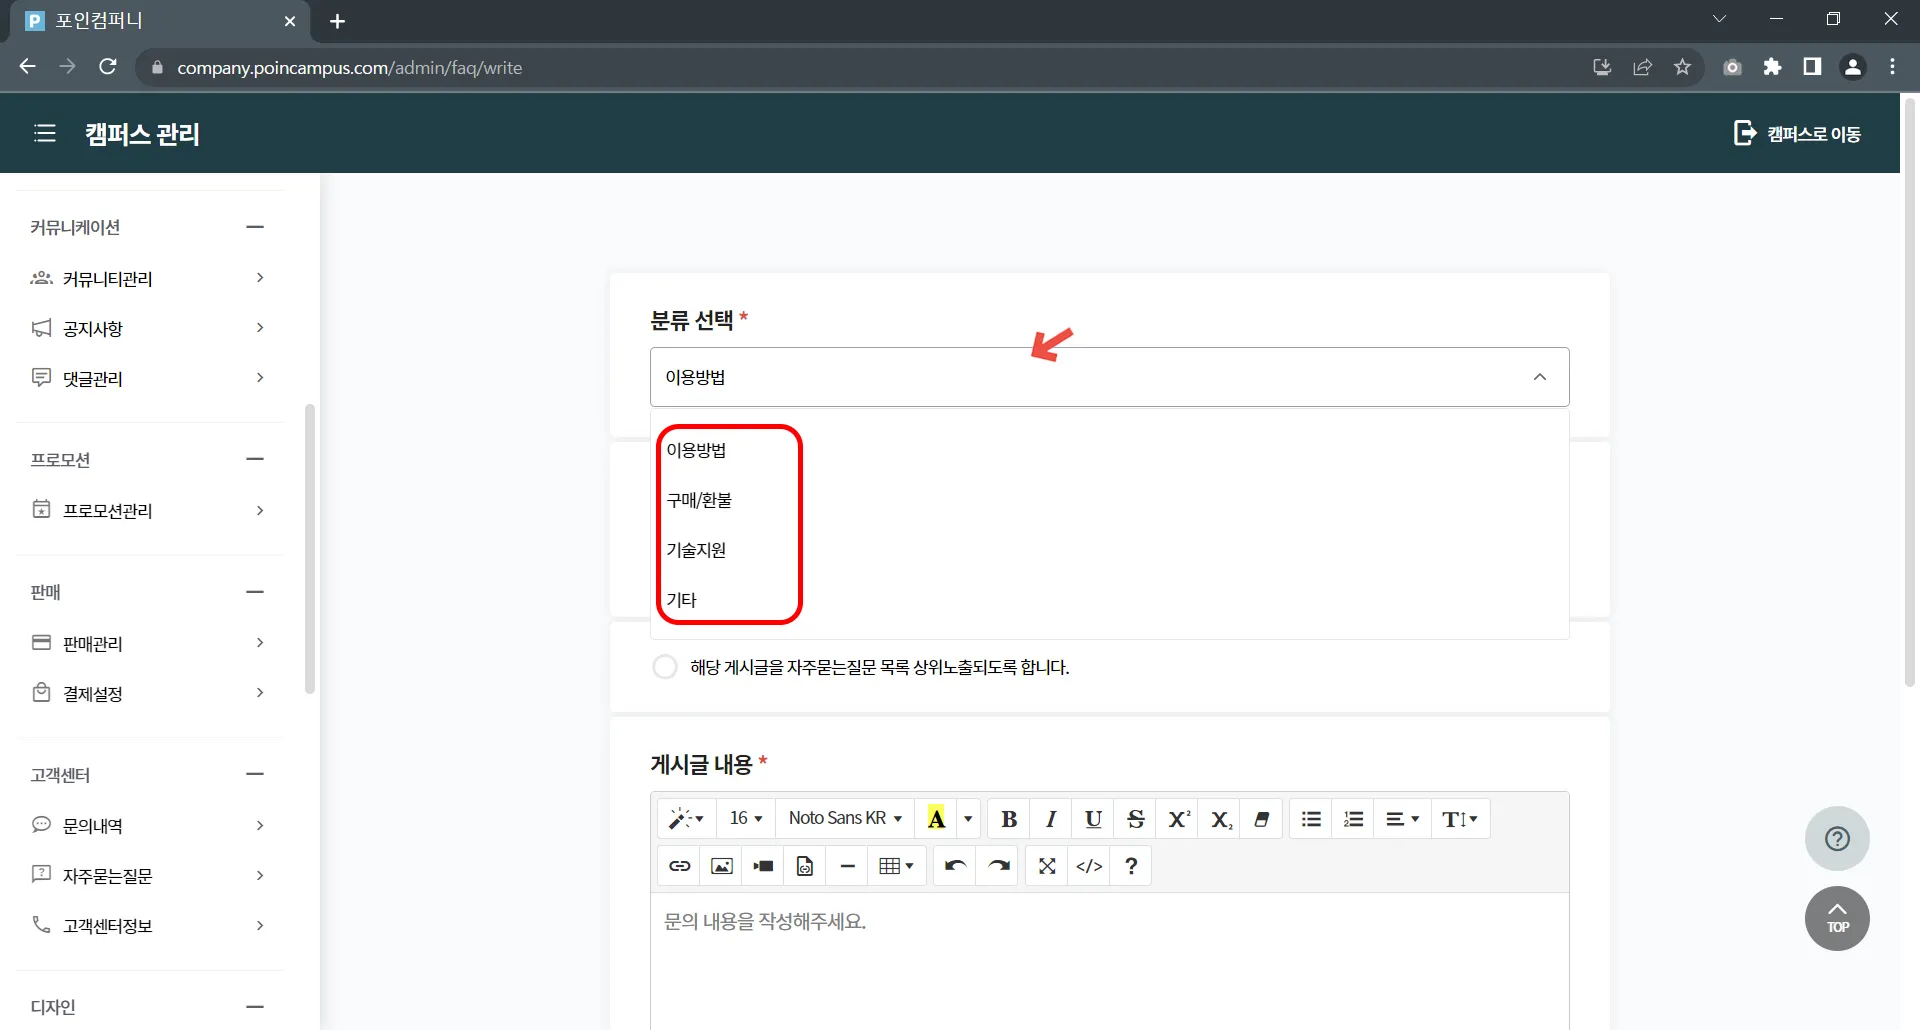1920x1030 pixels.
Task: Open the browser extensions puzzle icon
Action: (x=1772, y=67)
